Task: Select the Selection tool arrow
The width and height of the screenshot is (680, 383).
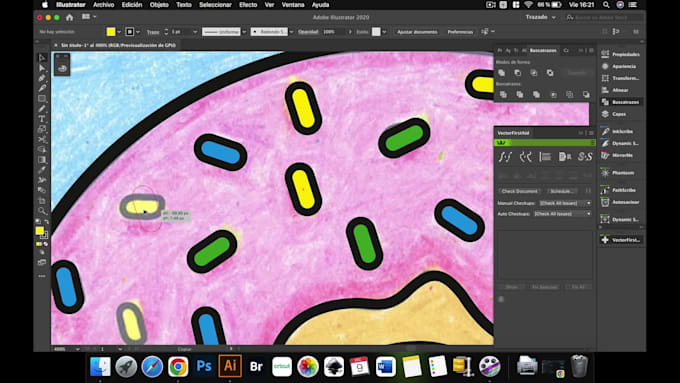Action: point(42,58)
